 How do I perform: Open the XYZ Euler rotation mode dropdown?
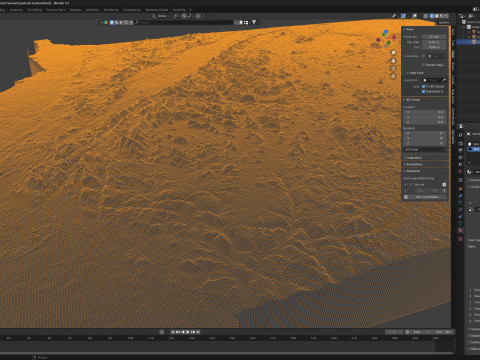(425, 150)
